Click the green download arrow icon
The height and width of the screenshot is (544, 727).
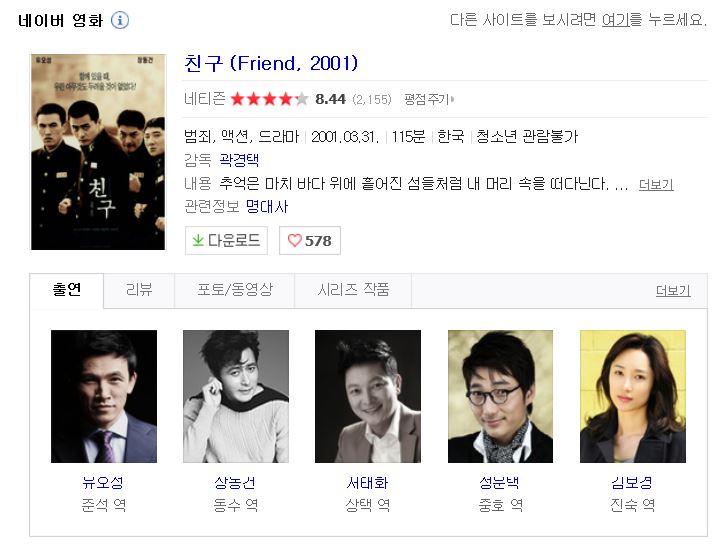click(198, 240)
